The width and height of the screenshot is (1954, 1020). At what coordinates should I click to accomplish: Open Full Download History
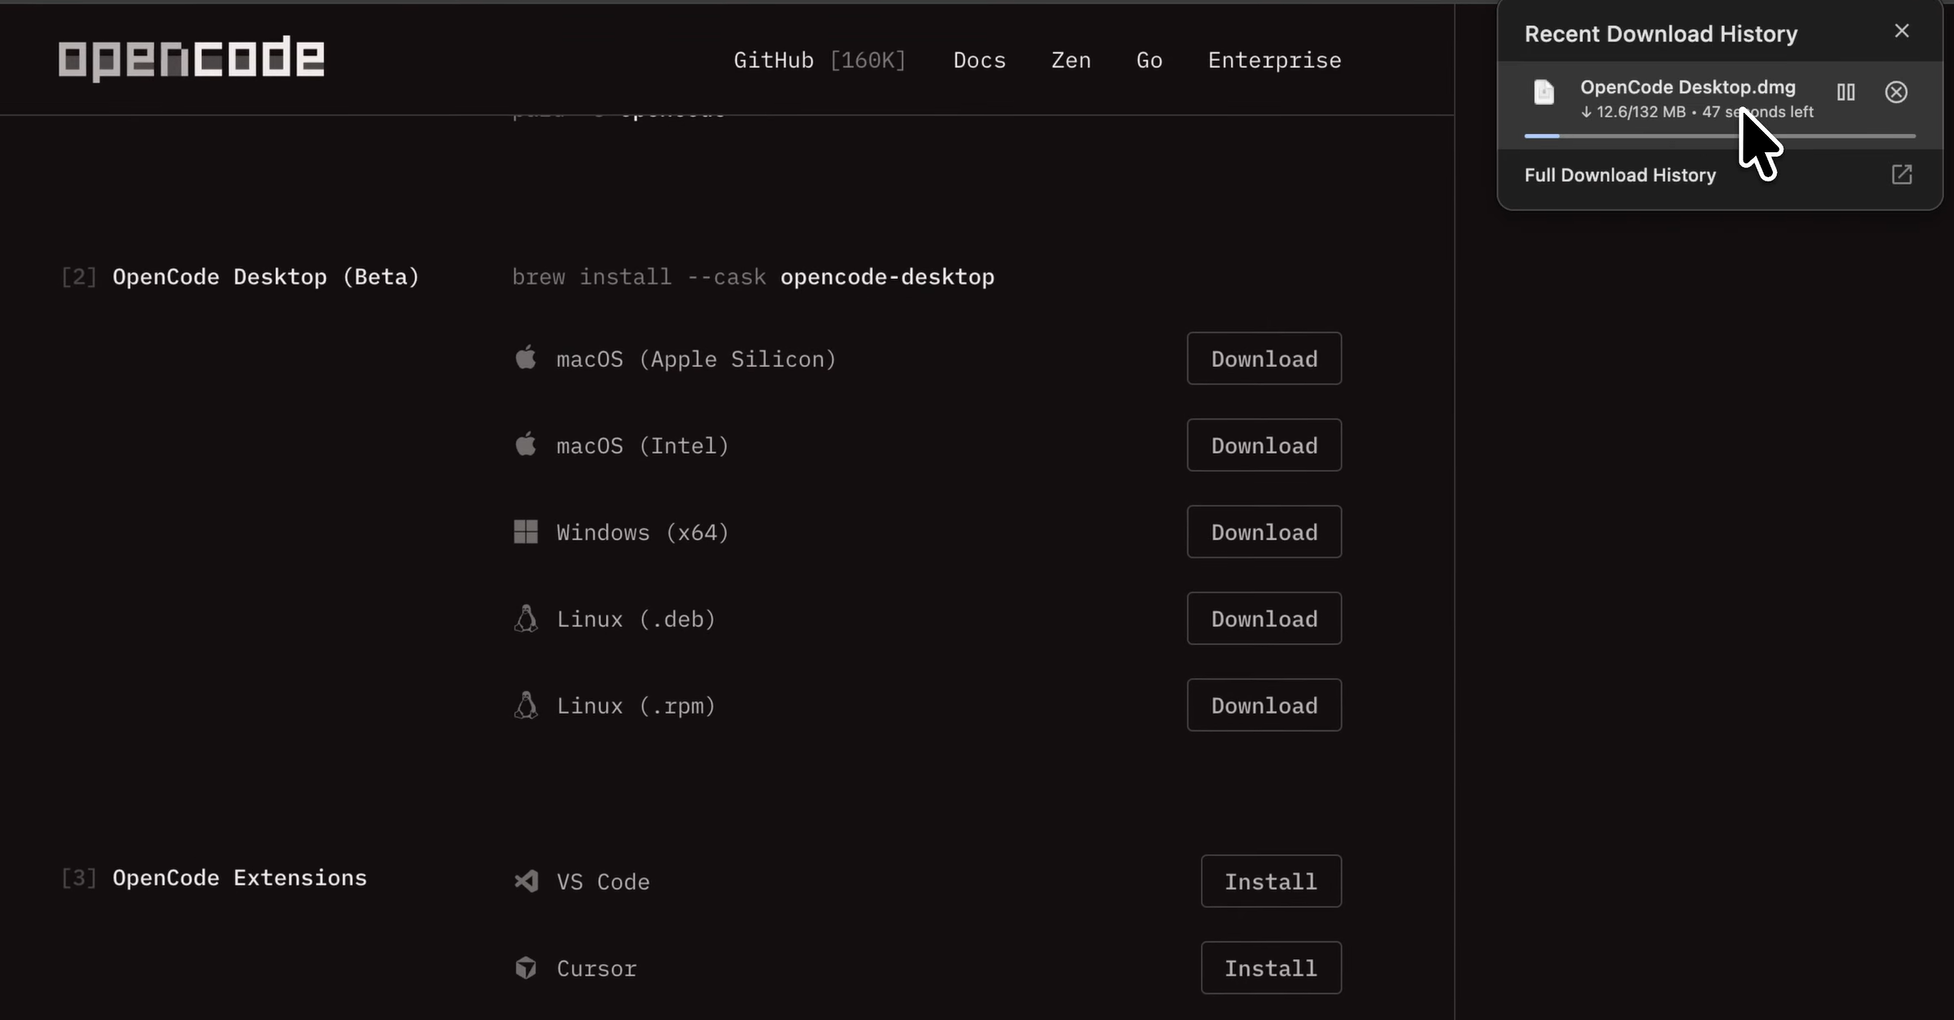click(1620, 175)
